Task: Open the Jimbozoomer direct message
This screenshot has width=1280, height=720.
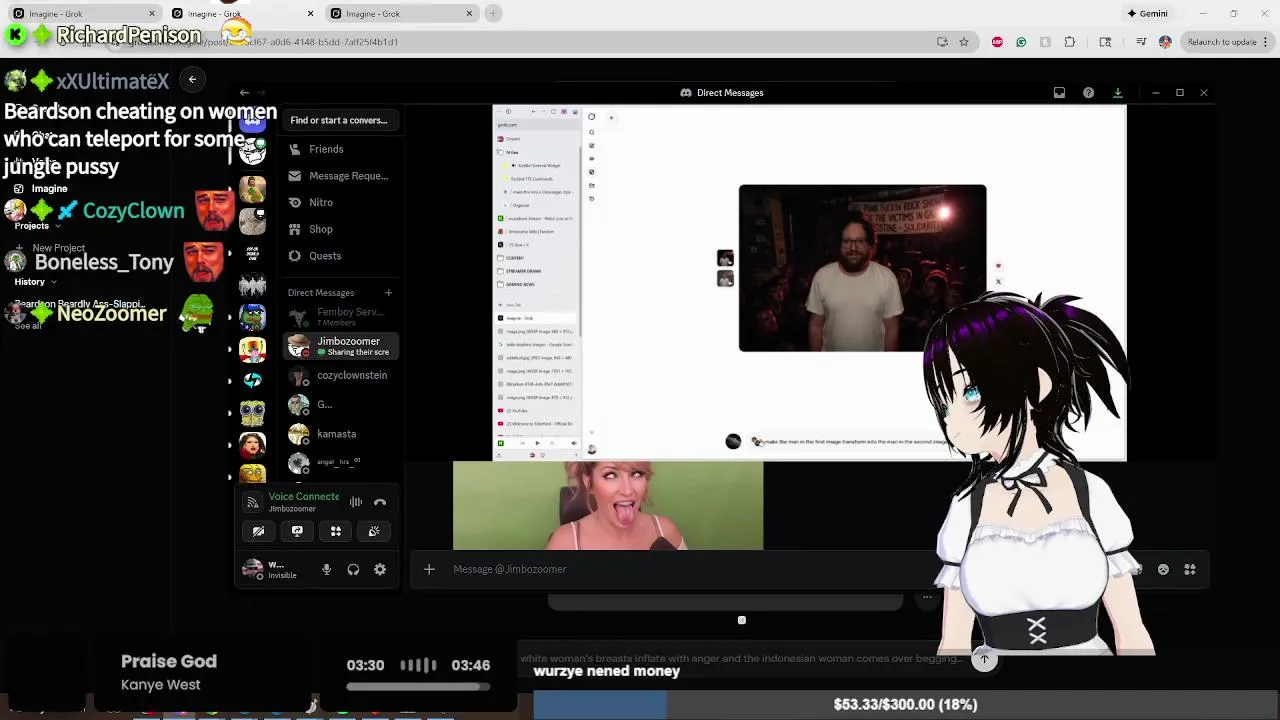Action: (x=340, y=346)
